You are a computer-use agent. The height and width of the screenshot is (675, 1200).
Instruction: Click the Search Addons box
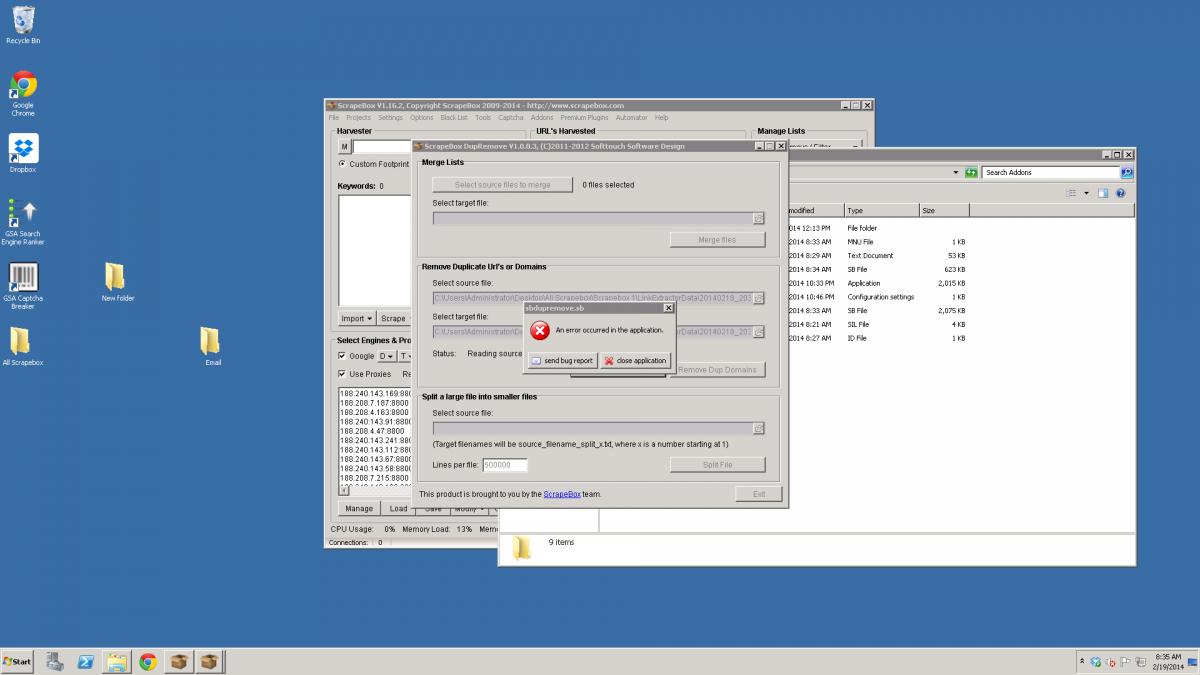1052,172
